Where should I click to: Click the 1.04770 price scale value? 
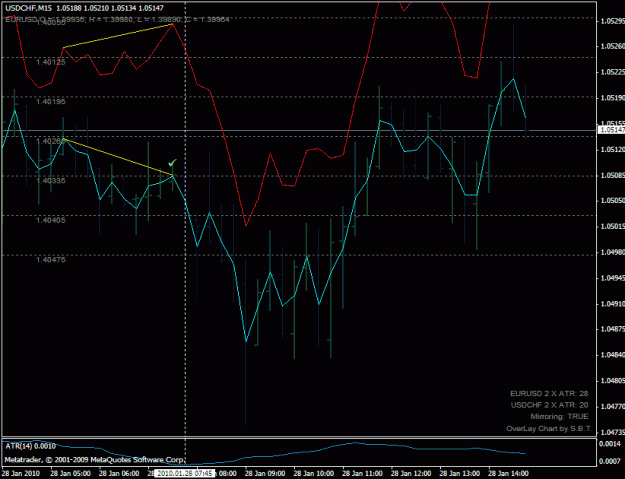point(612,406)
